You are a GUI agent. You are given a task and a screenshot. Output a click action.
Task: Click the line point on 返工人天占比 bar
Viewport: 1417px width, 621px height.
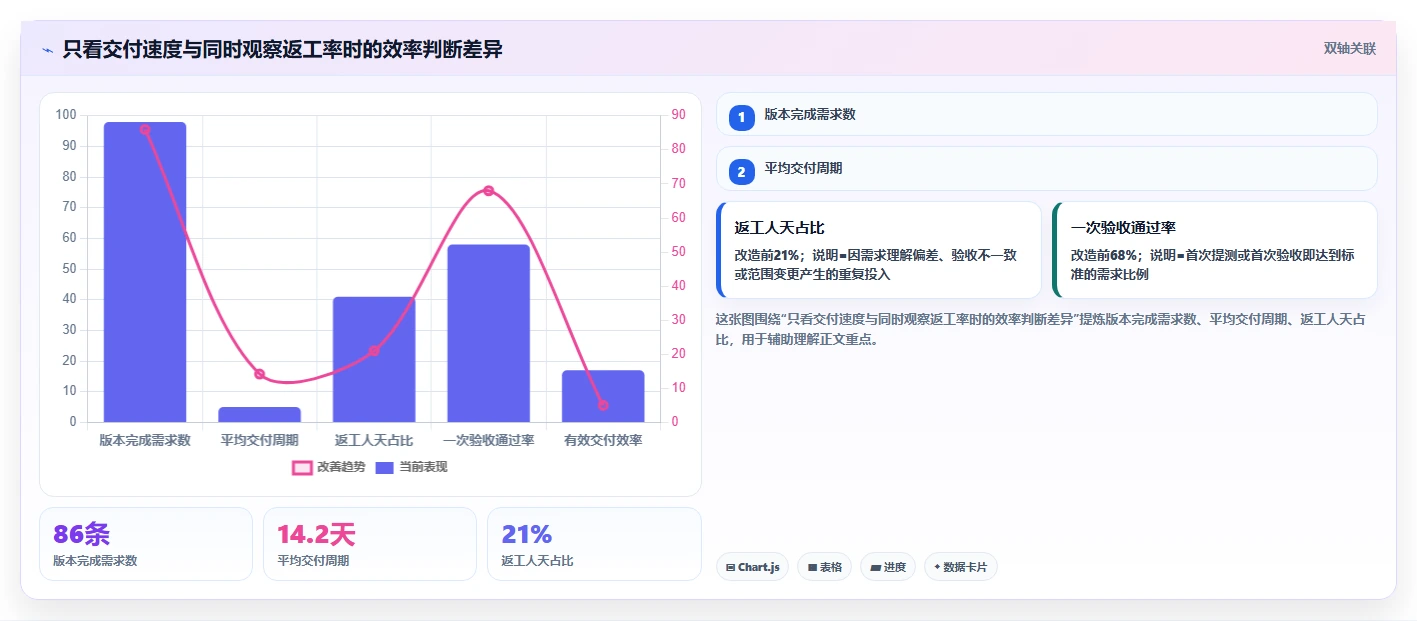[374, 350]
